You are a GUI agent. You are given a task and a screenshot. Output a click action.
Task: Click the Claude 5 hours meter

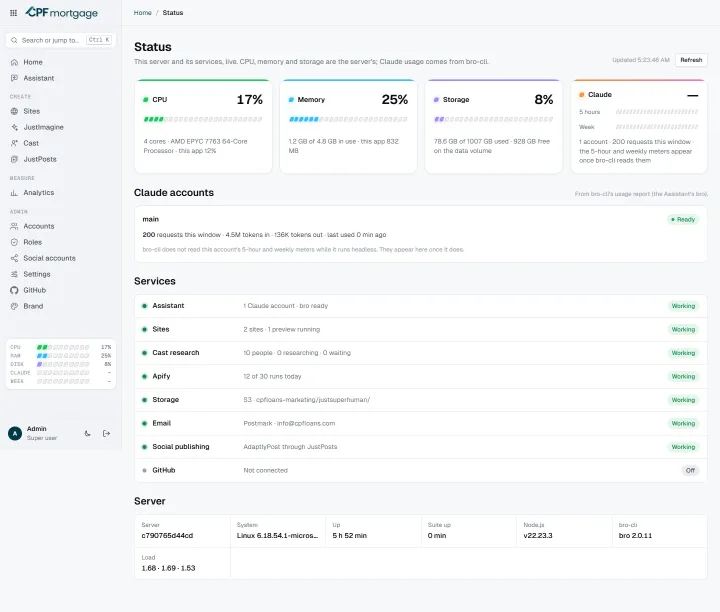click(x=657, y=112)
